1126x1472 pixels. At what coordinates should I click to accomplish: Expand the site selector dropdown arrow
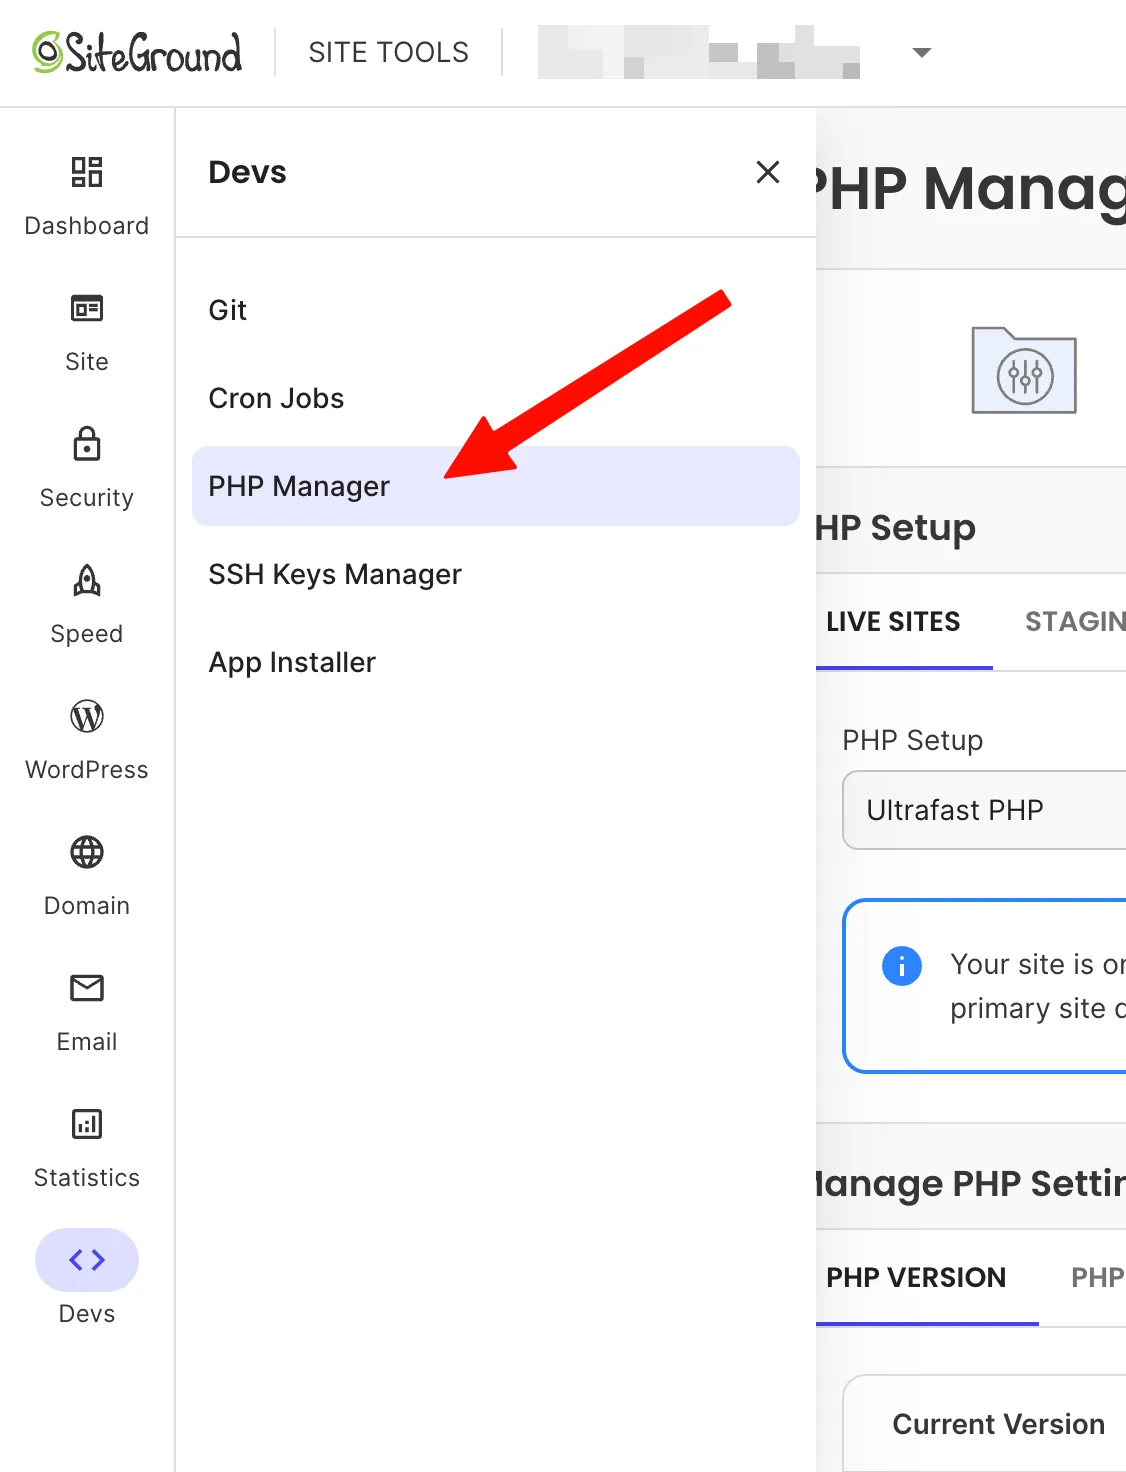(922, 52)
